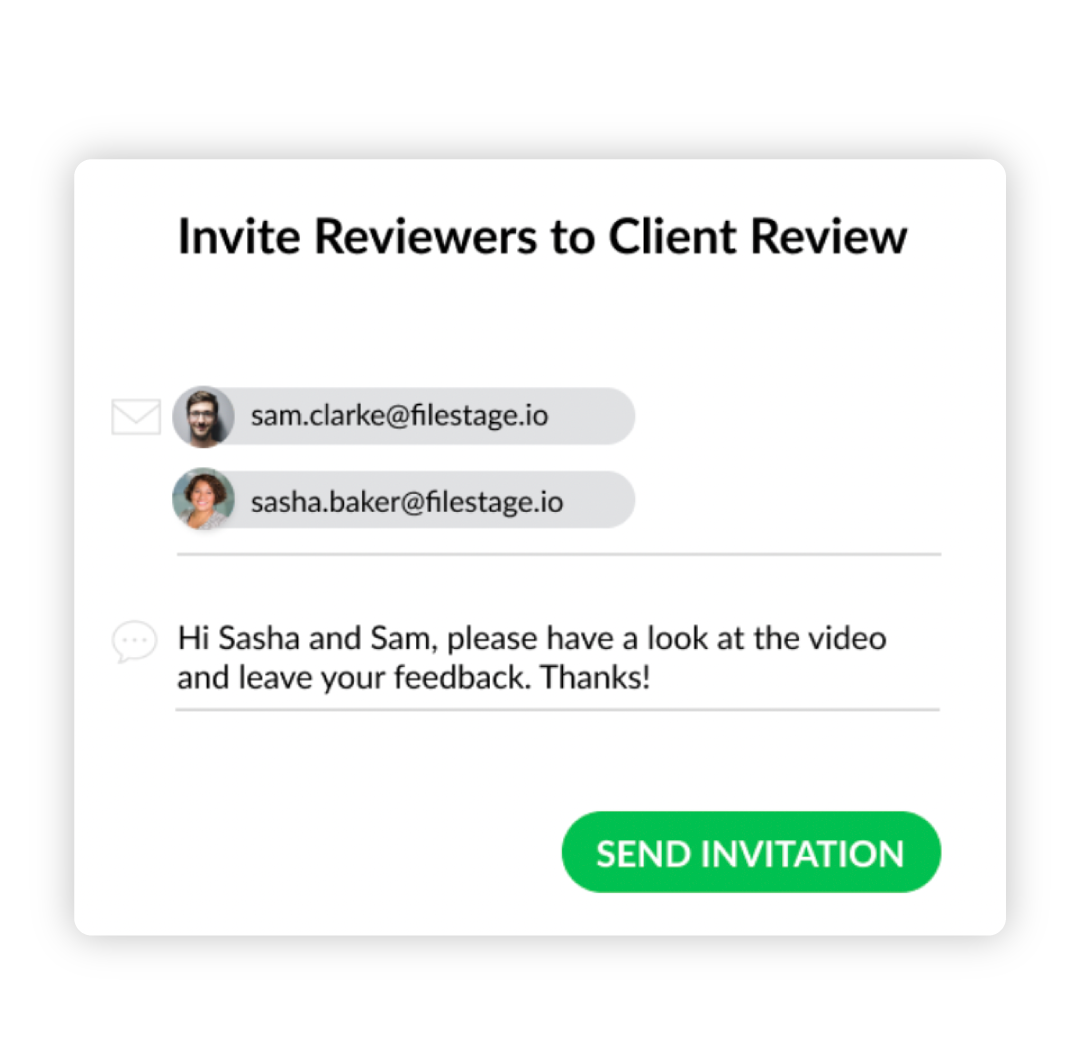
Task: Click the envelope email icon
Action: (136, 416)
